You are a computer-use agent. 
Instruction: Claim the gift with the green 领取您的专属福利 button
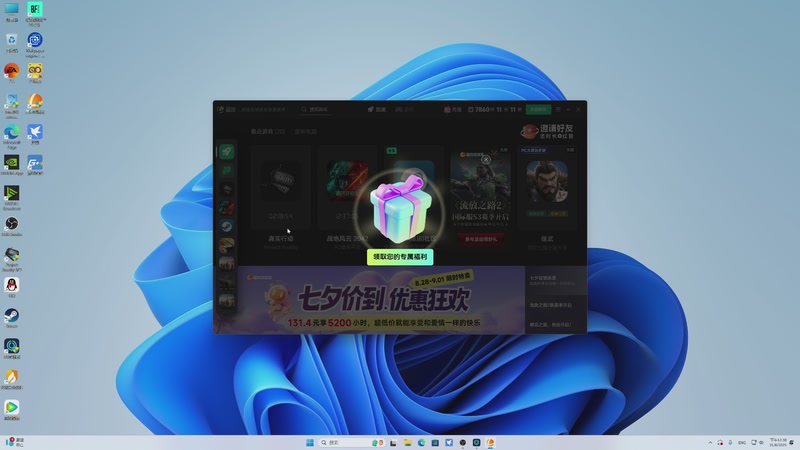[400, 257]
